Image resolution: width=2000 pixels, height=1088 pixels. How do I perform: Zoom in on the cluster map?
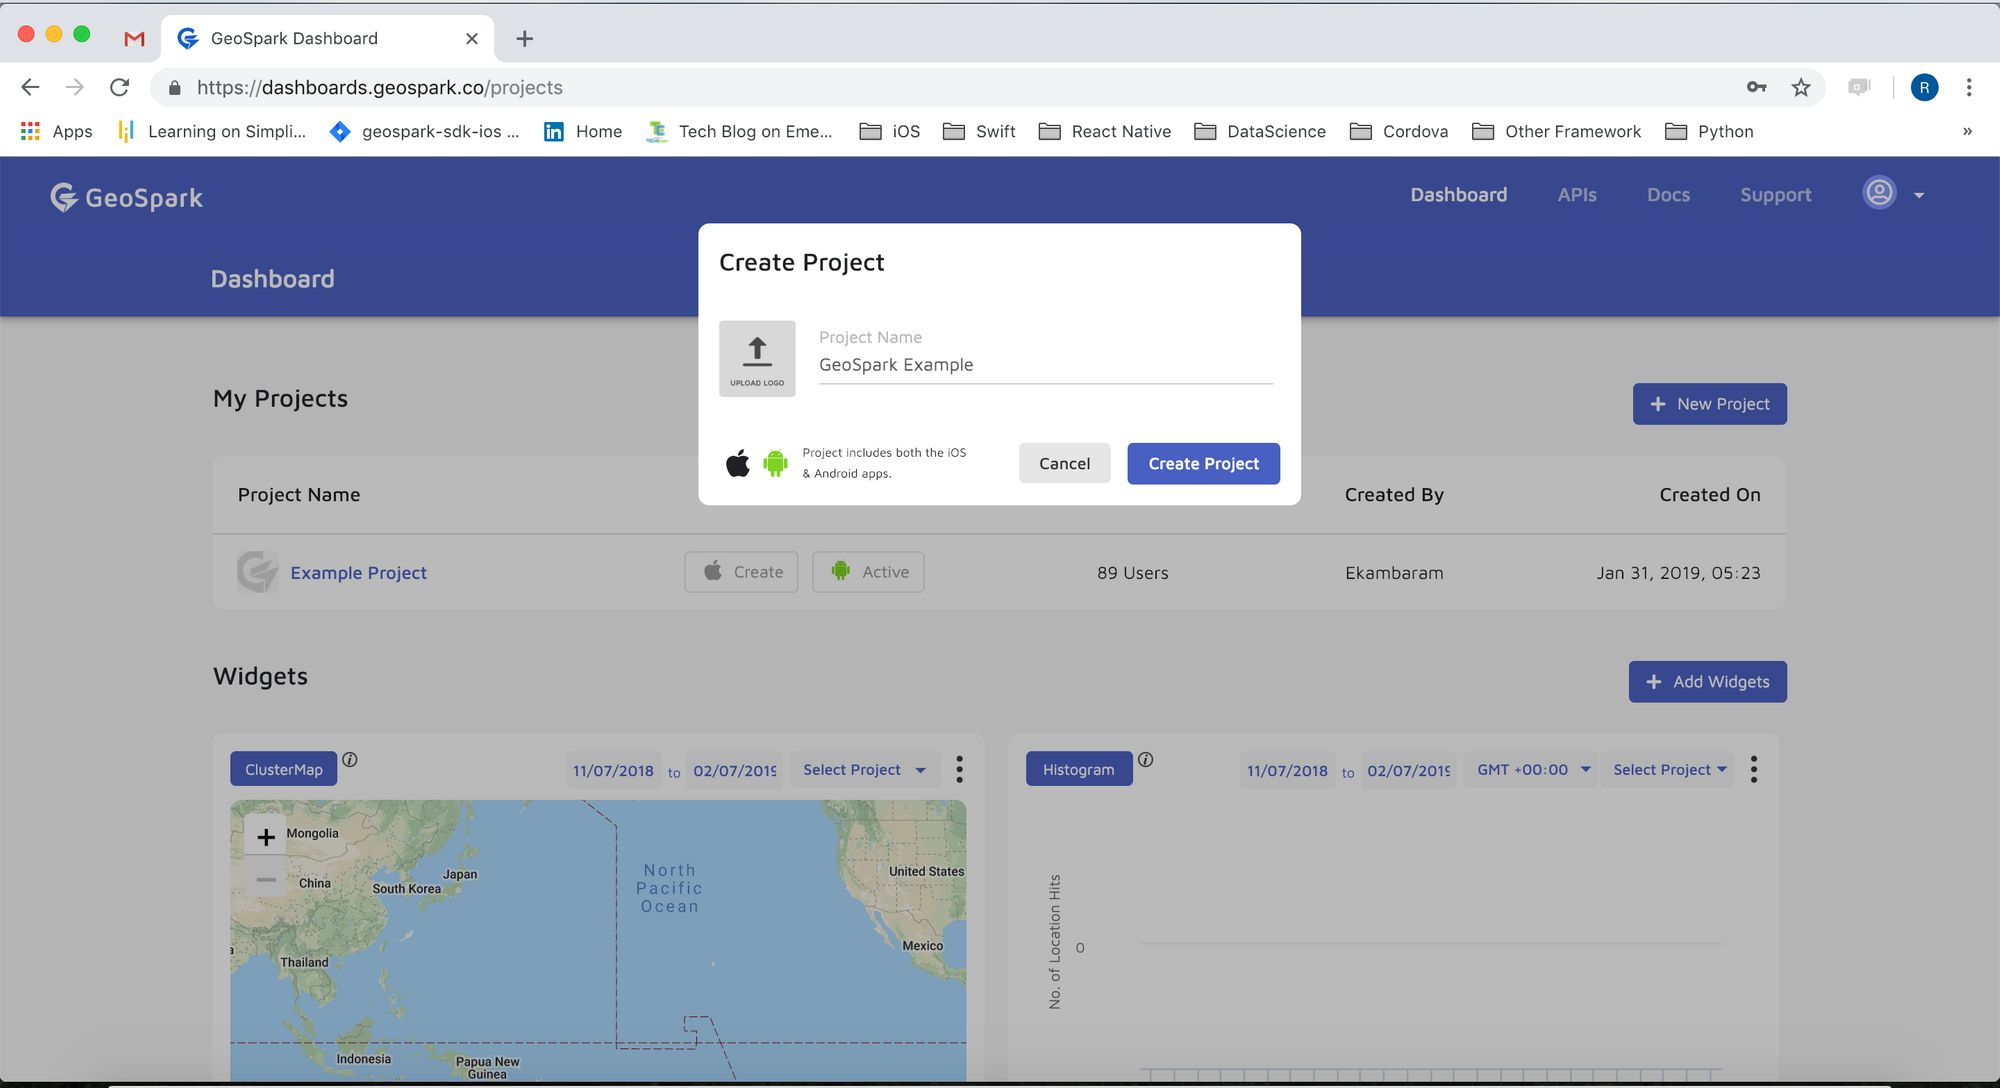point(266,837)
